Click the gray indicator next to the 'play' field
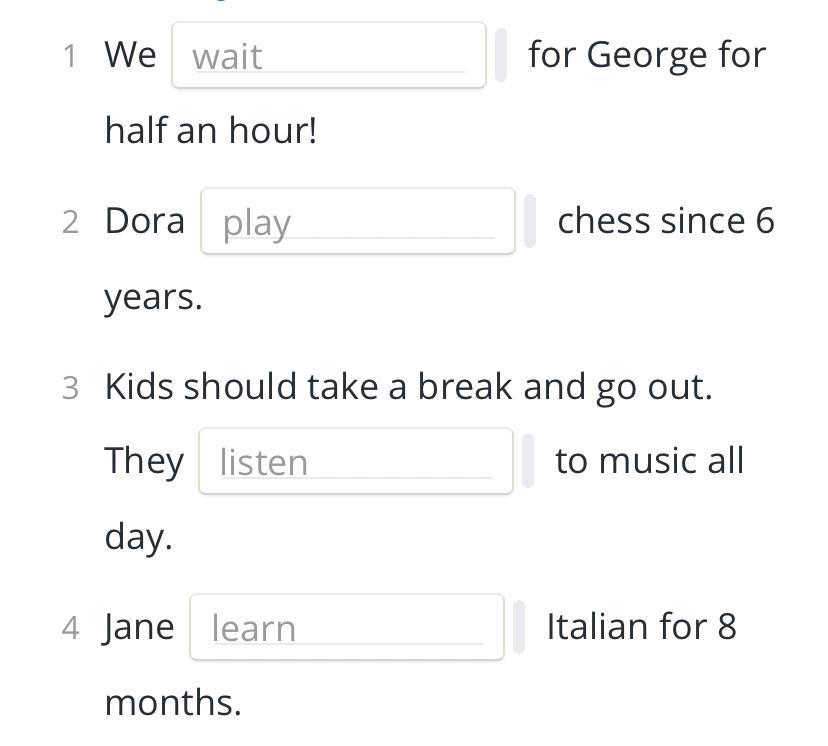Image resolution: width=828 pixels, height=746 pixels. tap(530, 221)
